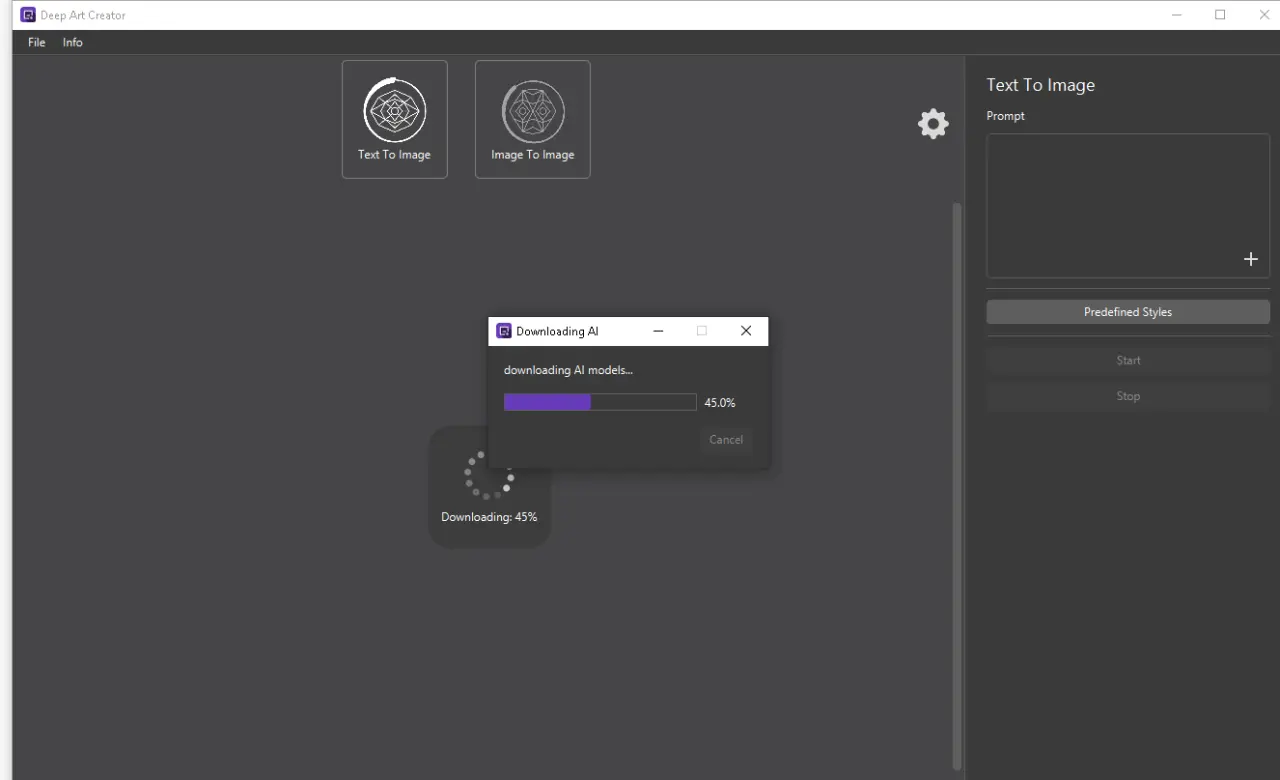Click the Downloading AI dialog app icon
Screen dimensions: 1280x780
point(504,331)
